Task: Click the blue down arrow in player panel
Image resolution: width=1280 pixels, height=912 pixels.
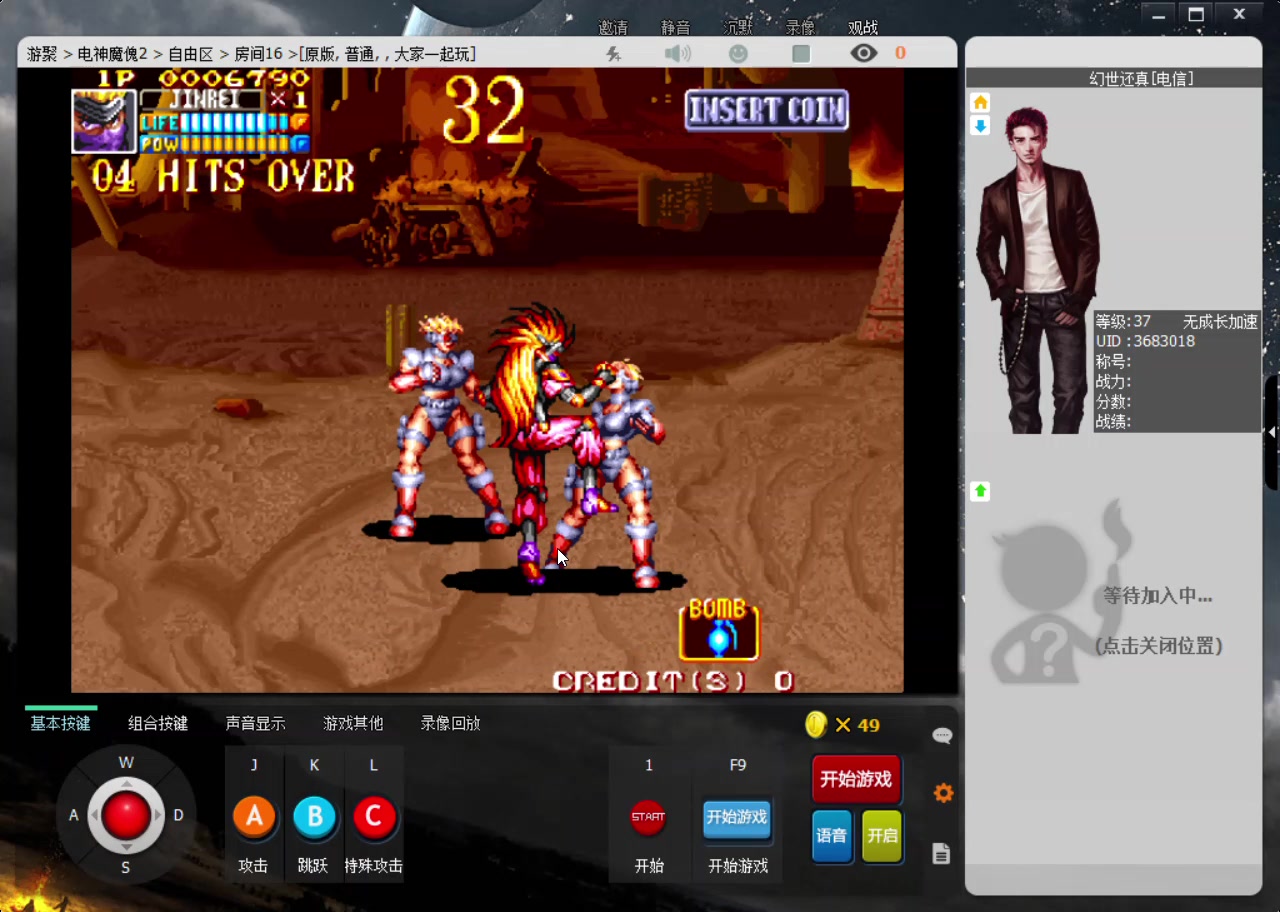Action: click(x=981, y=126)
